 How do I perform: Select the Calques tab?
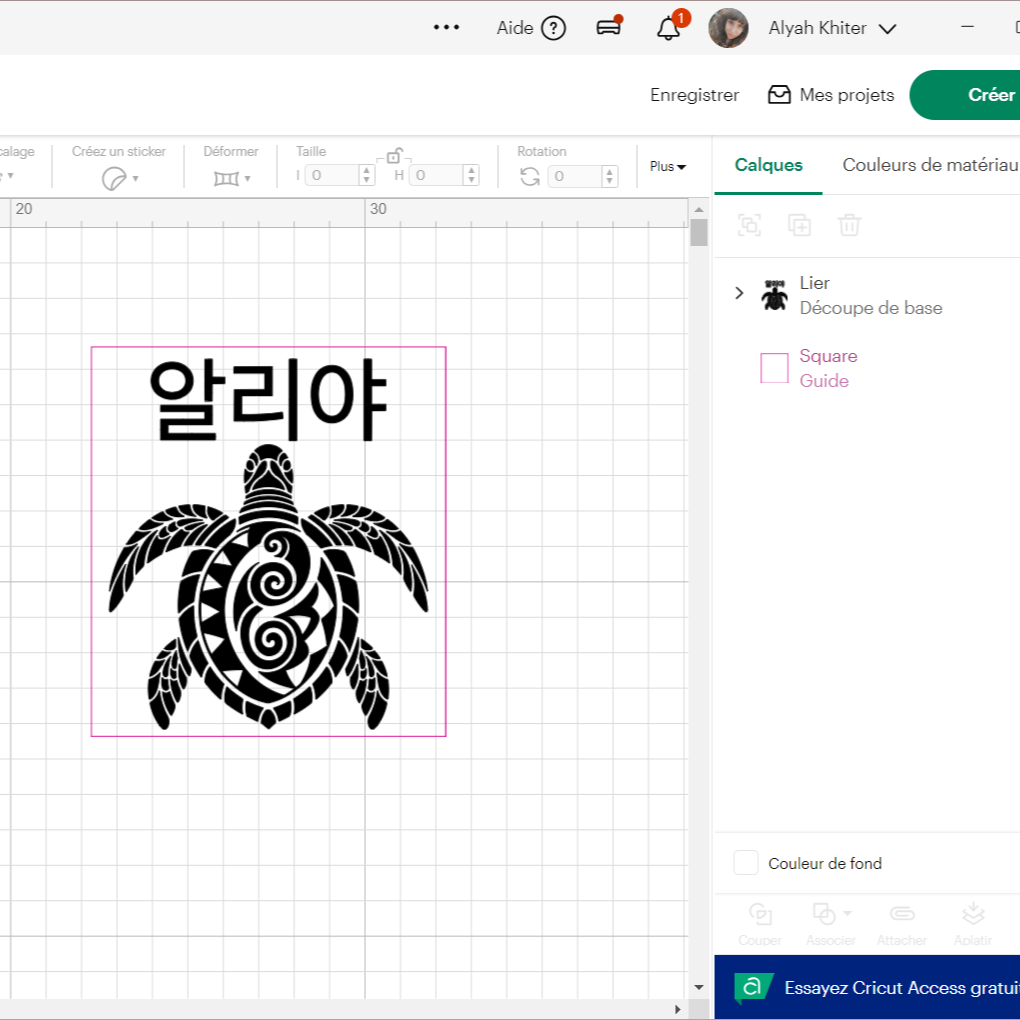(x=768, y=165)
